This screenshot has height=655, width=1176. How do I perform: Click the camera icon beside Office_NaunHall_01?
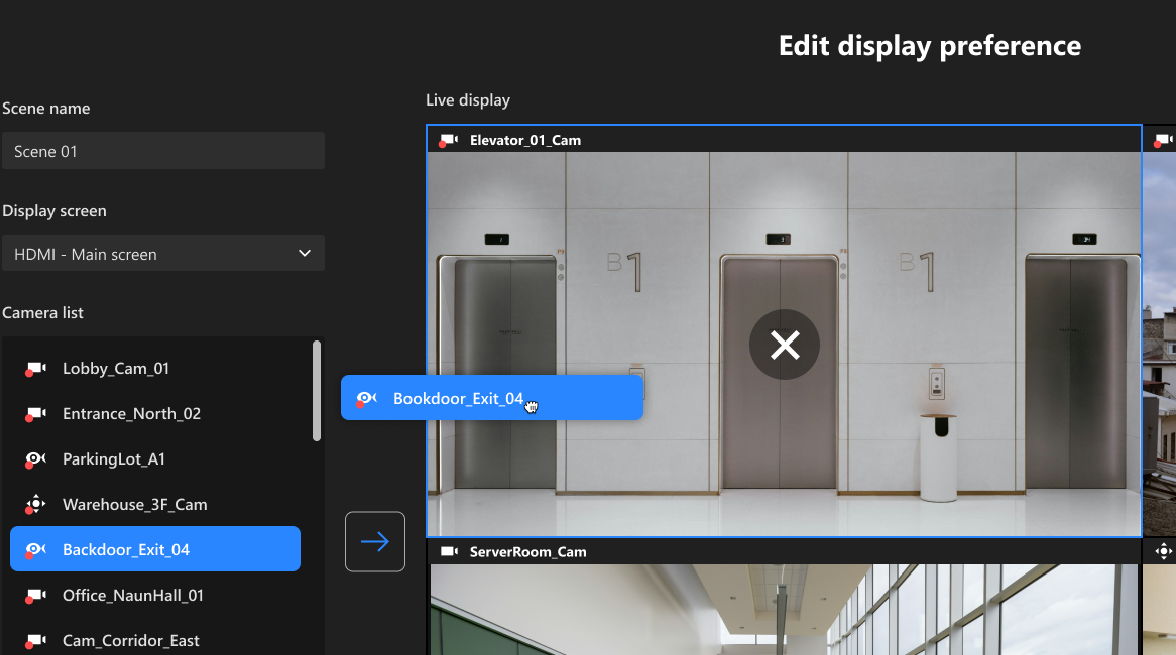pos(35,596)
